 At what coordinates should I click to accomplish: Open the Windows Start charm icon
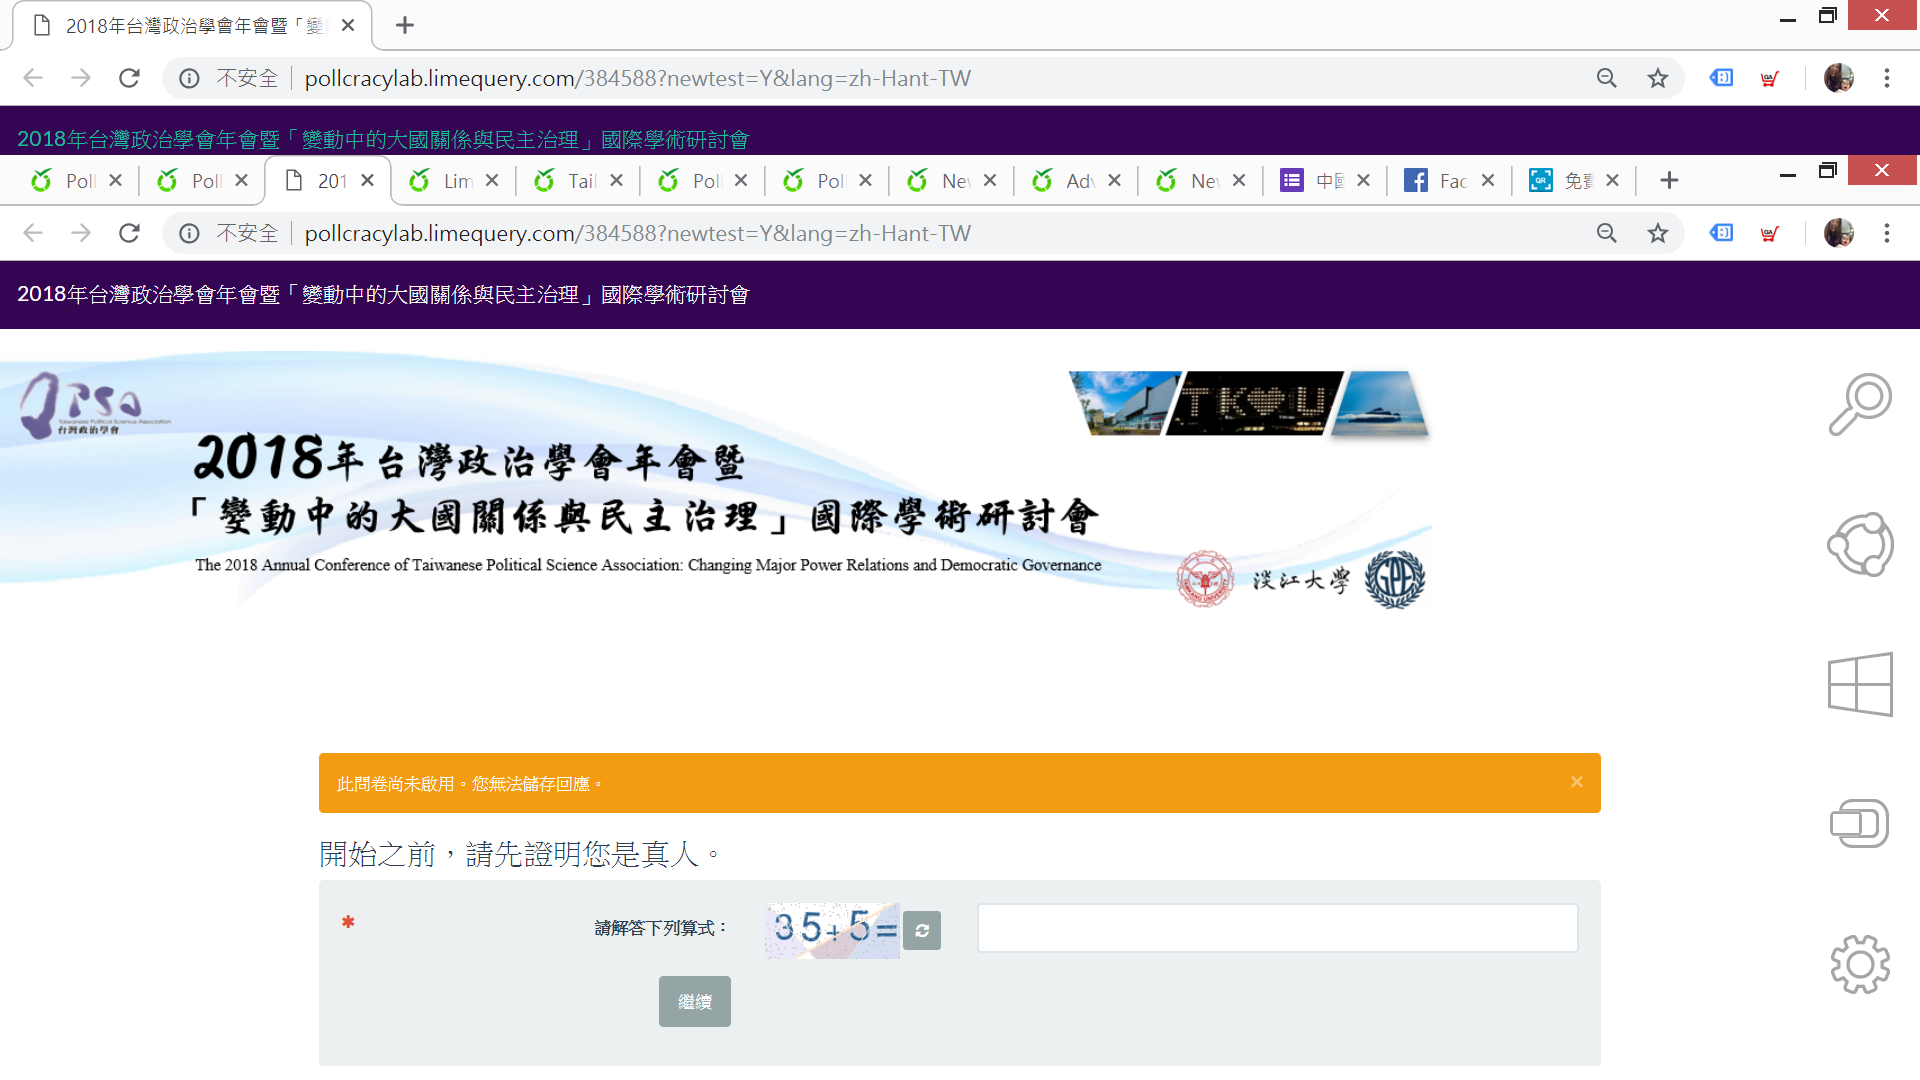tap(1859, 684)
